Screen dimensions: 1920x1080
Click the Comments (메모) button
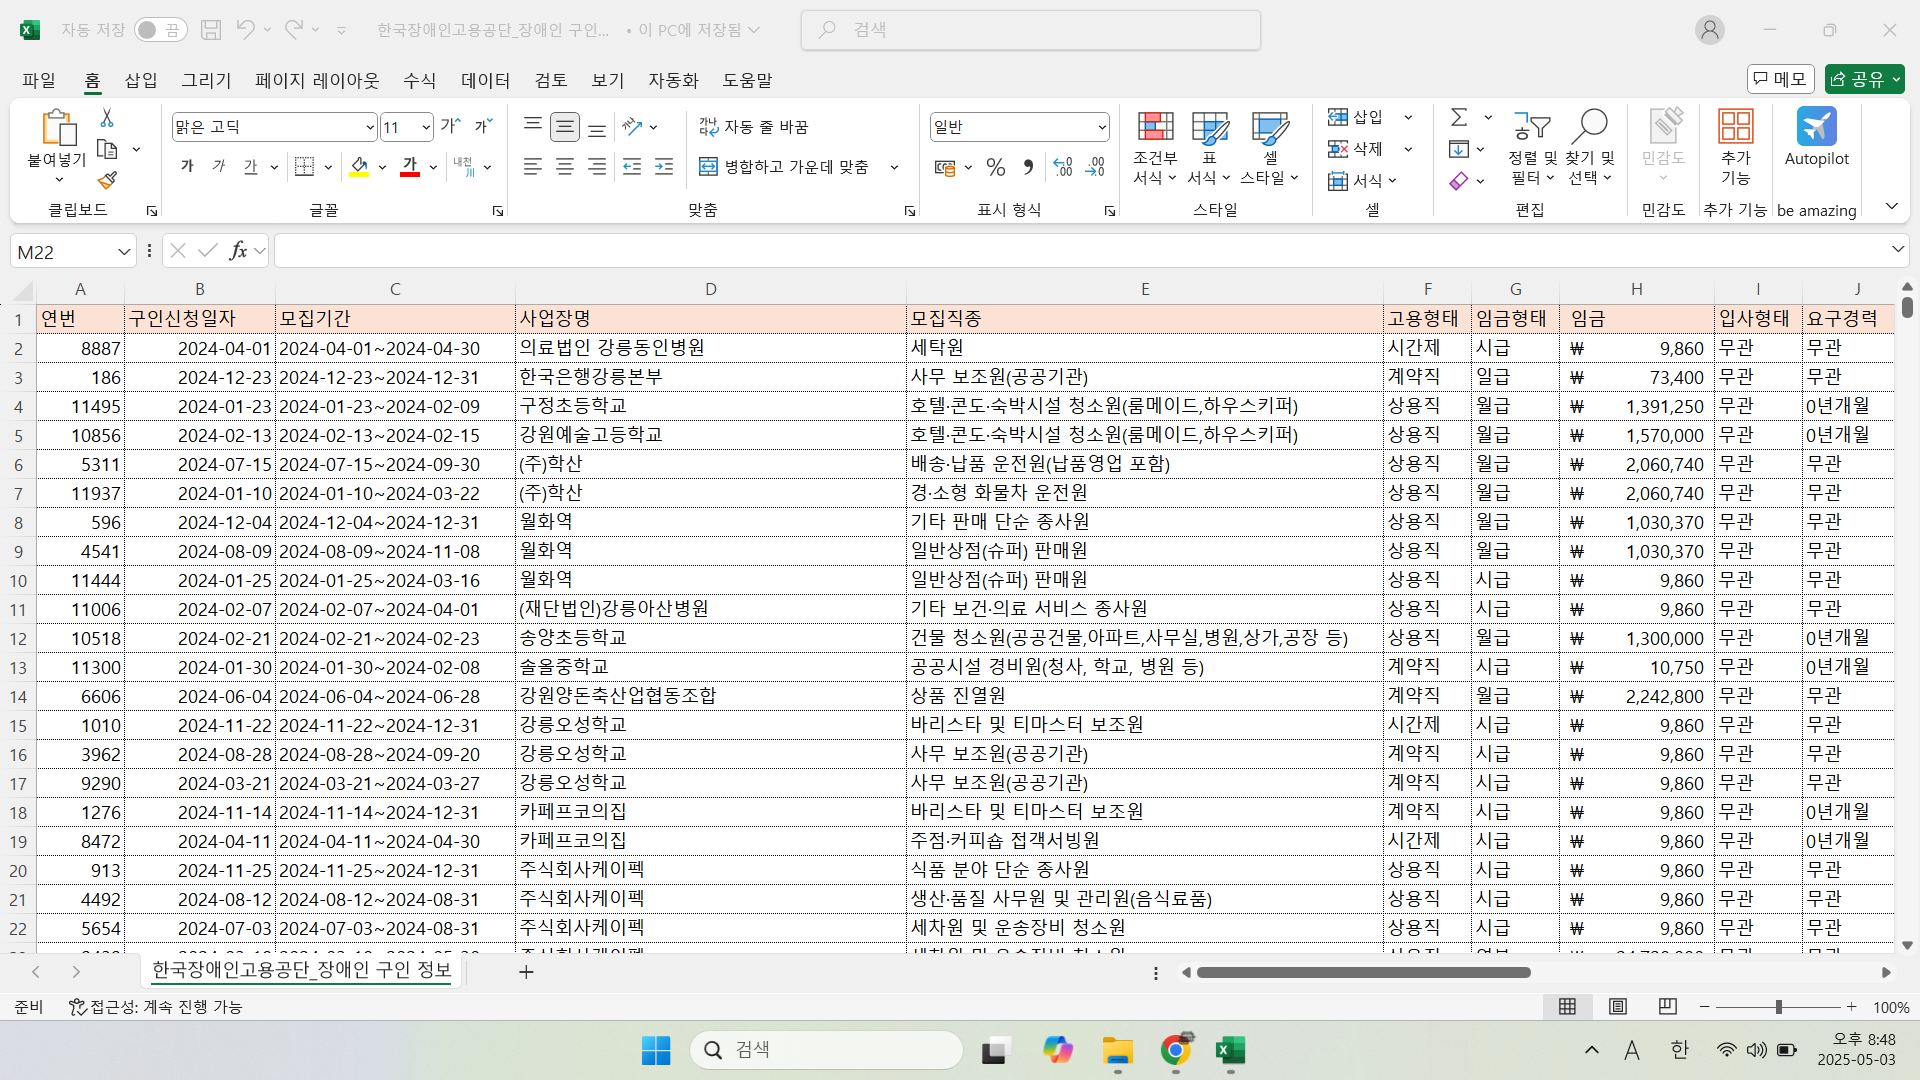pos(1780,79)
